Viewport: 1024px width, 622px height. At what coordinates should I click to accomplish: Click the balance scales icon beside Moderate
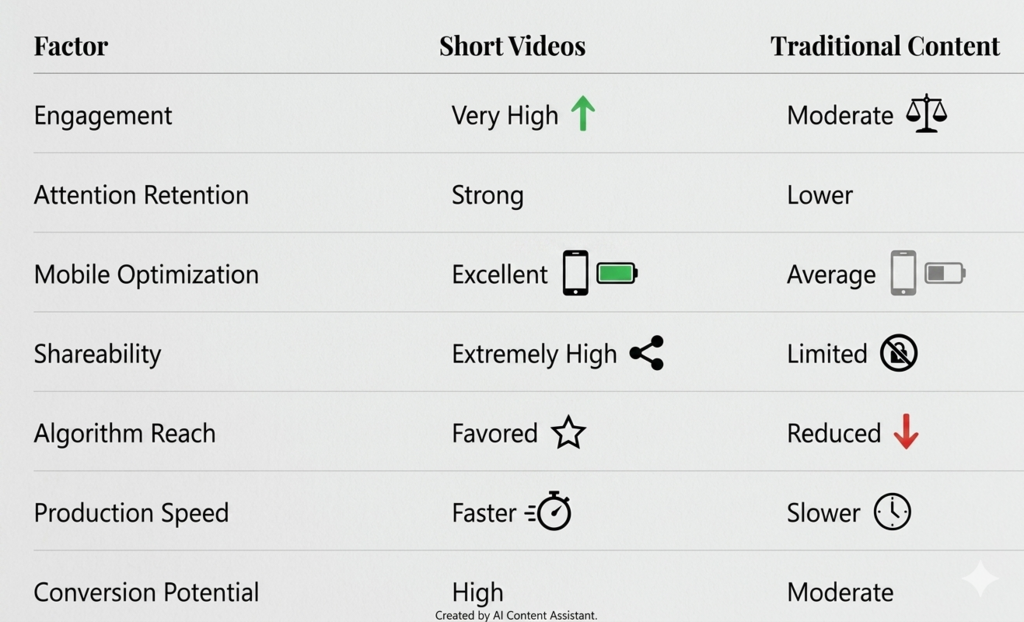926,113
